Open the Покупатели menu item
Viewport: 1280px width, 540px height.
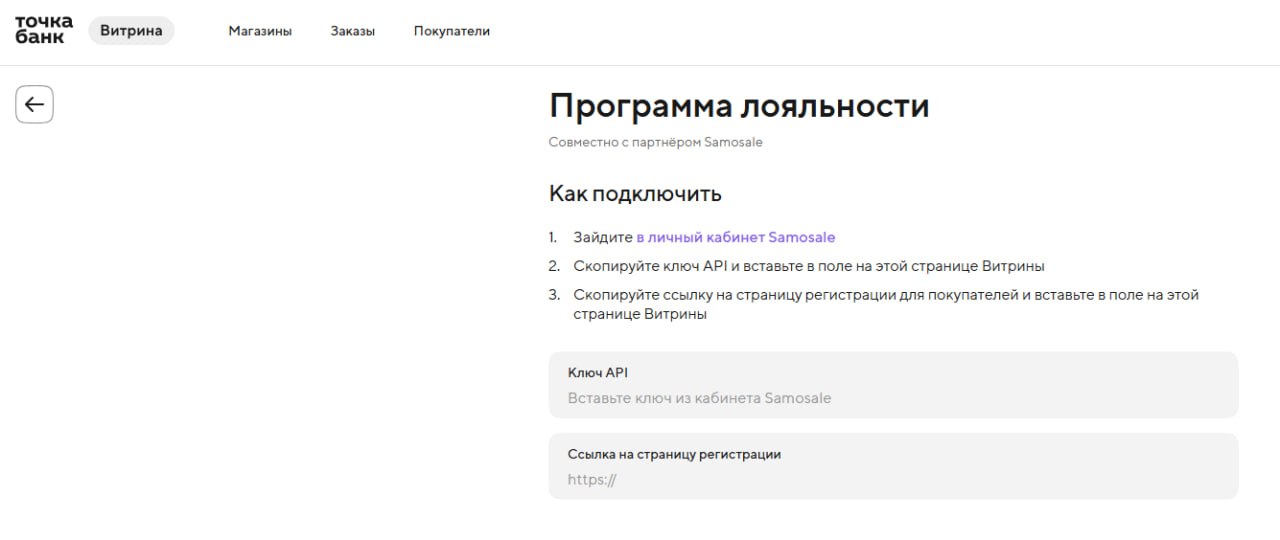coord(452,31)
